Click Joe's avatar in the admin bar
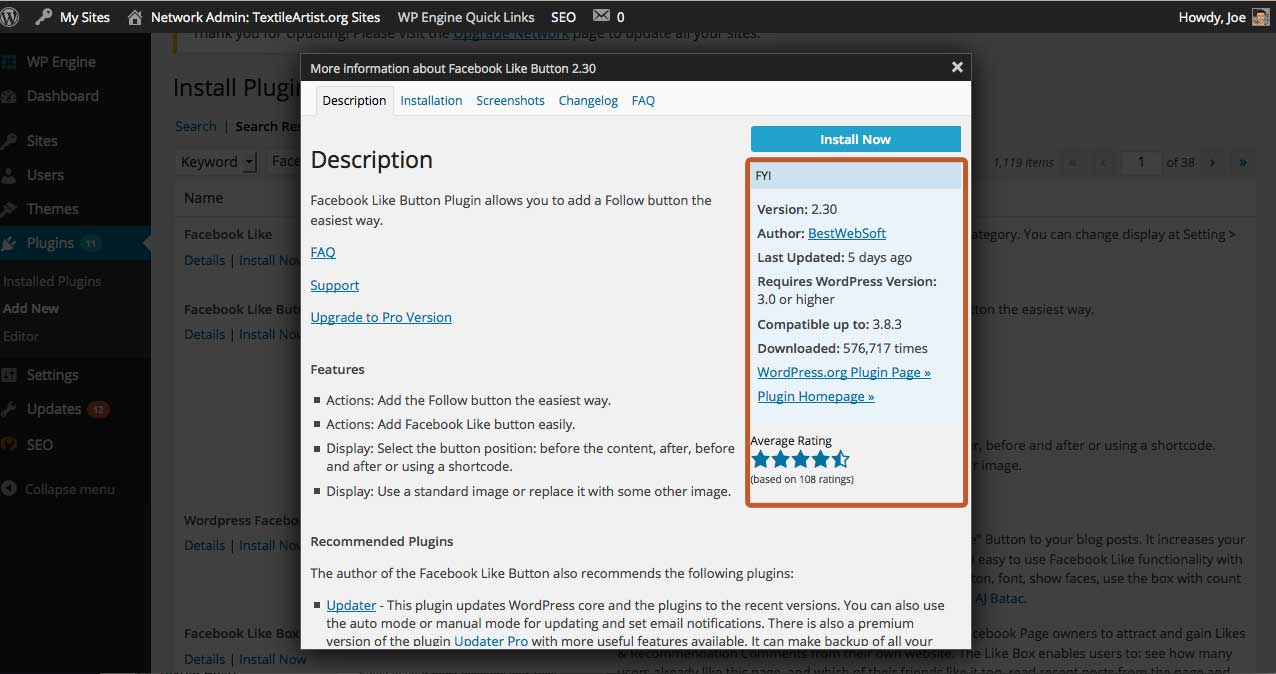Screen dimensions: 1276x674 pyautogui.click(x=1260, y=17)
